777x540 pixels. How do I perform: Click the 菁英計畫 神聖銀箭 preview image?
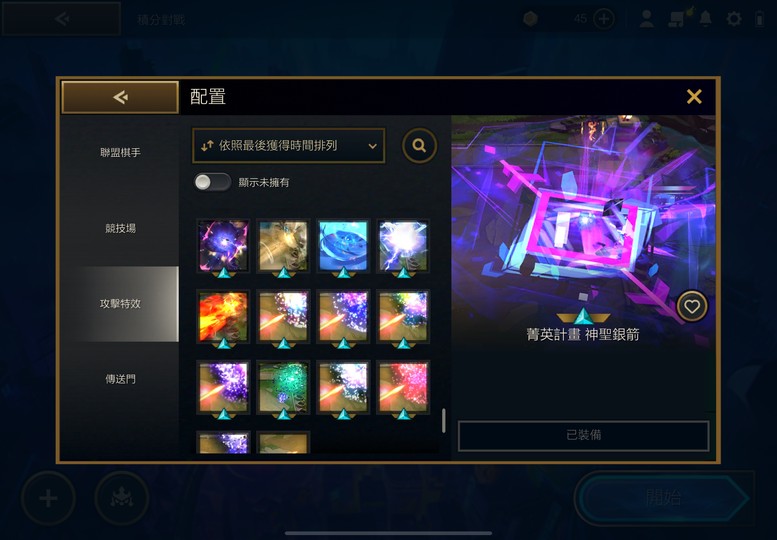click(x=583, y=231)
